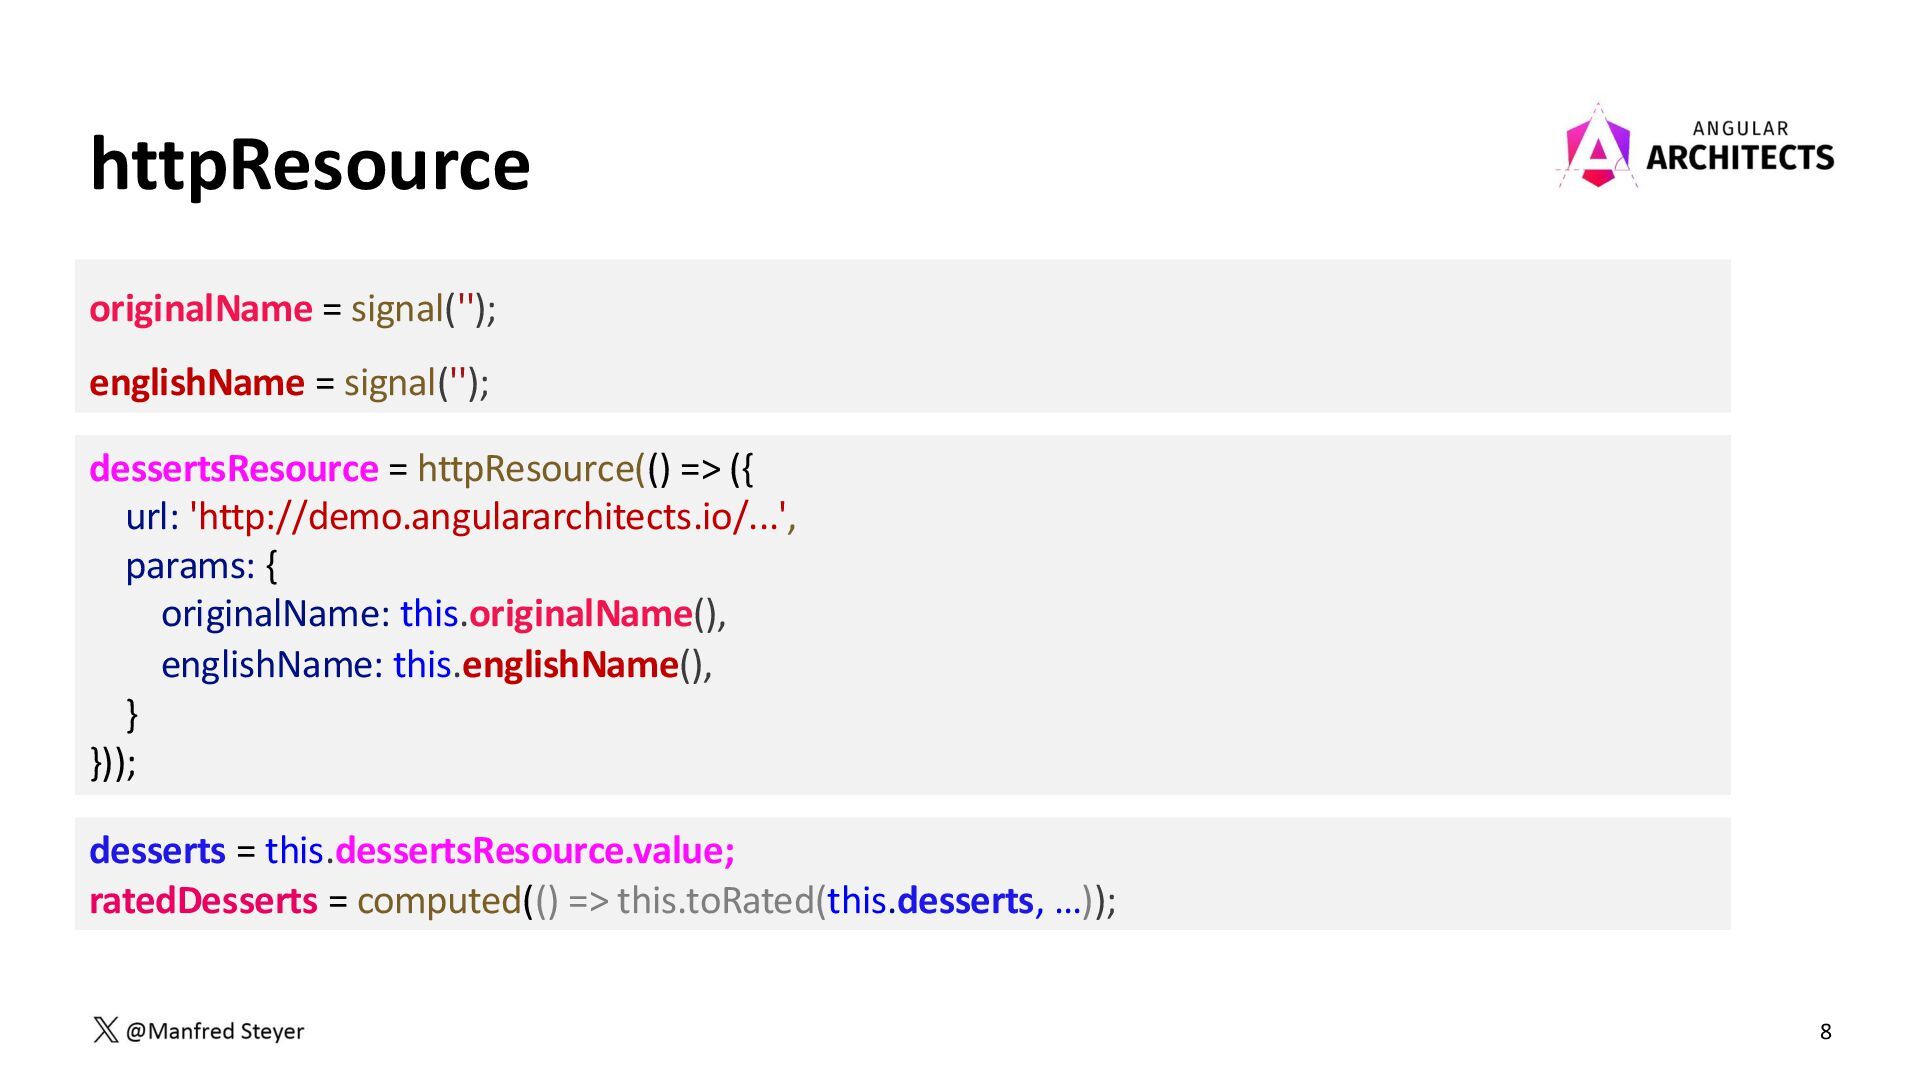Click the 'ratedDesserts' variable name
1920x1080 pixels.
[203, 901]
